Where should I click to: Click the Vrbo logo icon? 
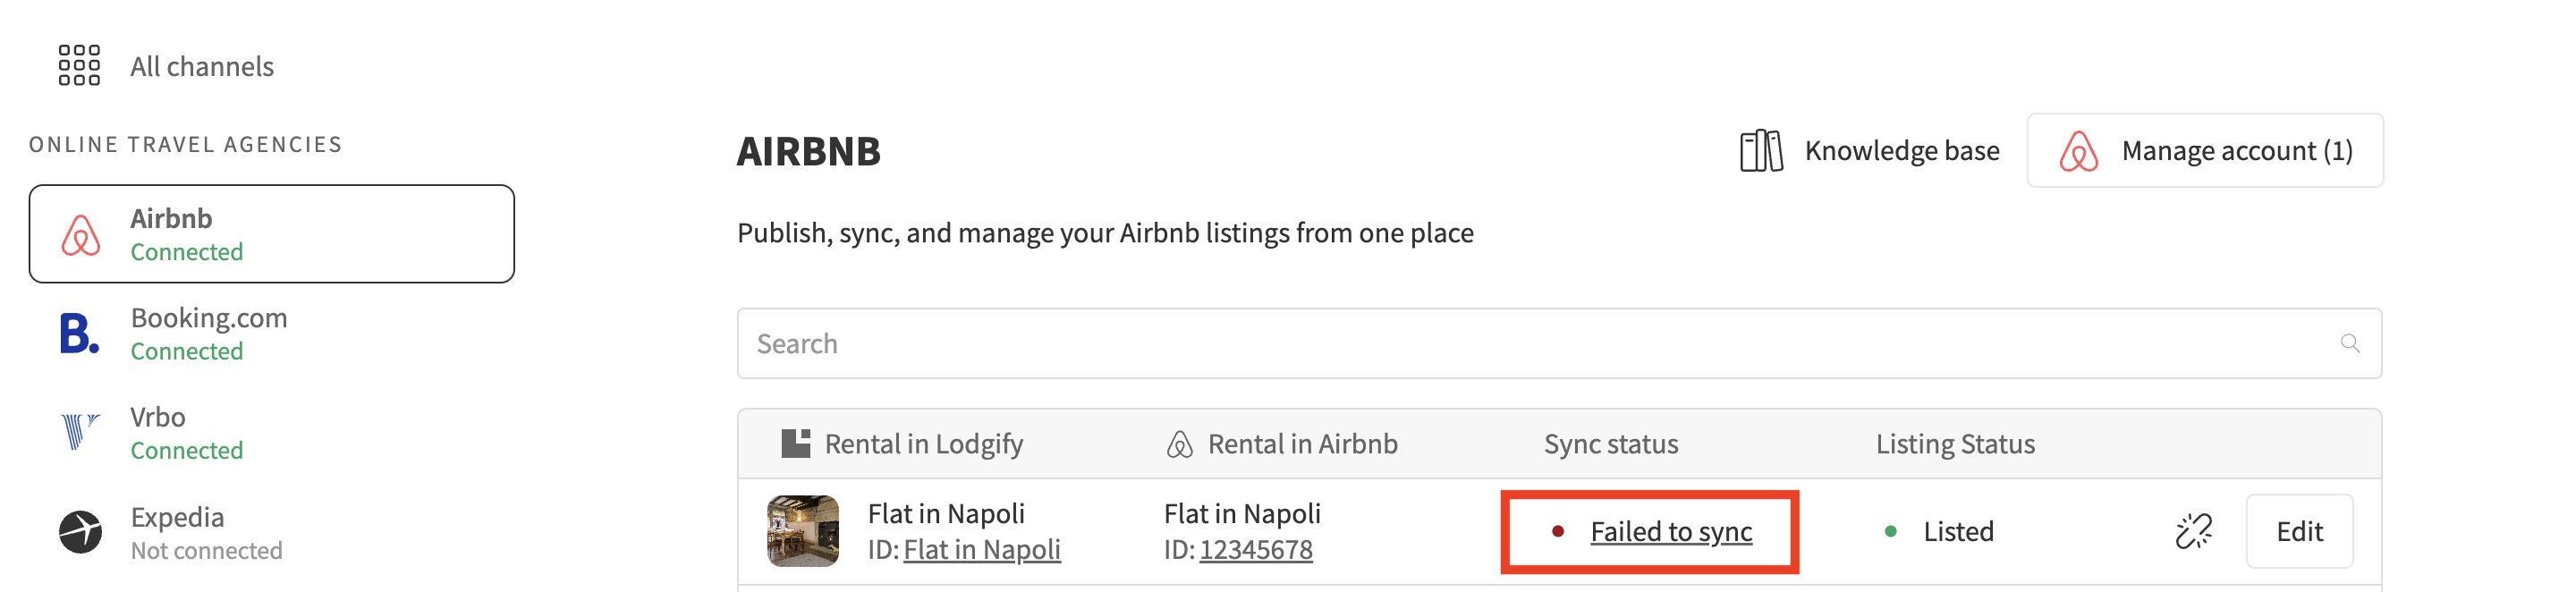(x=79, y=432)
